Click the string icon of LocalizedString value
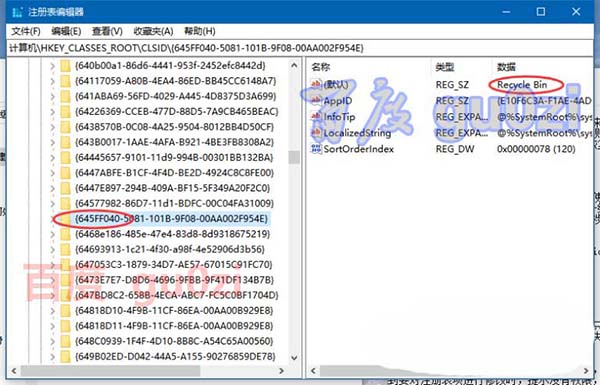Viewport: 600px width, 385px height. (x=316, y=133)
